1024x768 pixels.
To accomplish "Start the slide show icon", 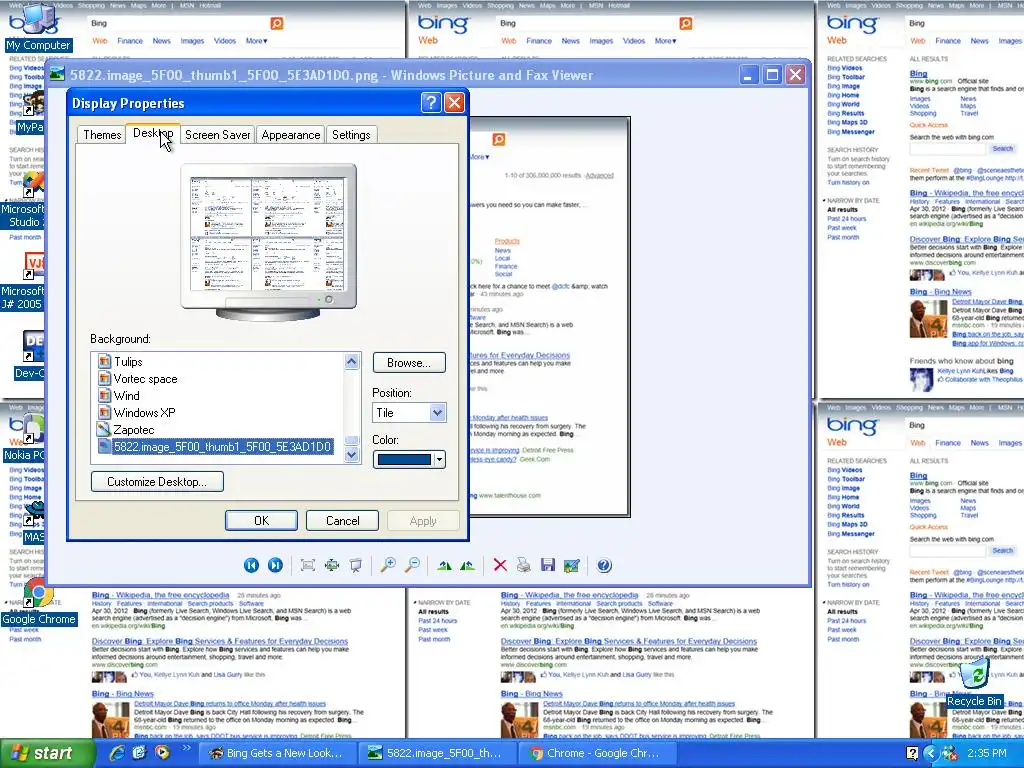I will 356,566.
